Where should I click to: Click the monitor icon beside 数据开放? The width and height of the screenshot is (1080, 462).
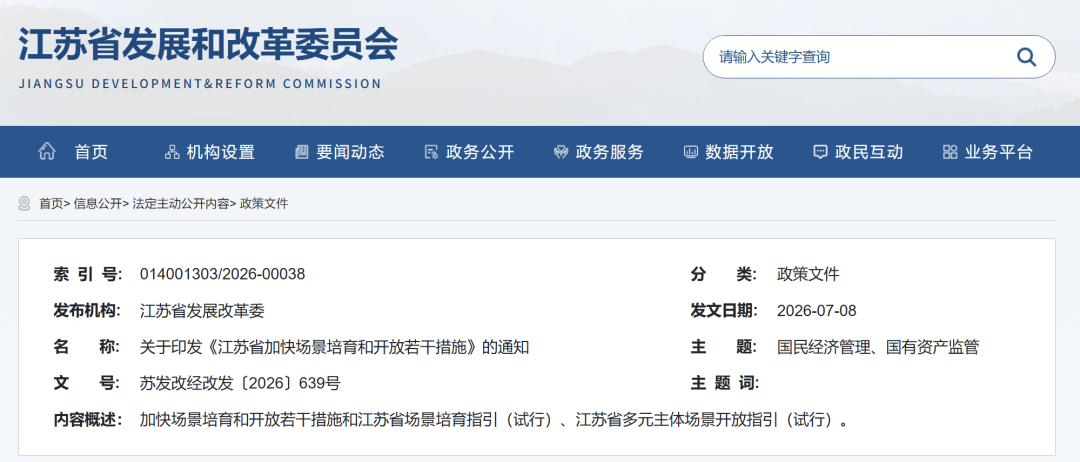(691, 152)
